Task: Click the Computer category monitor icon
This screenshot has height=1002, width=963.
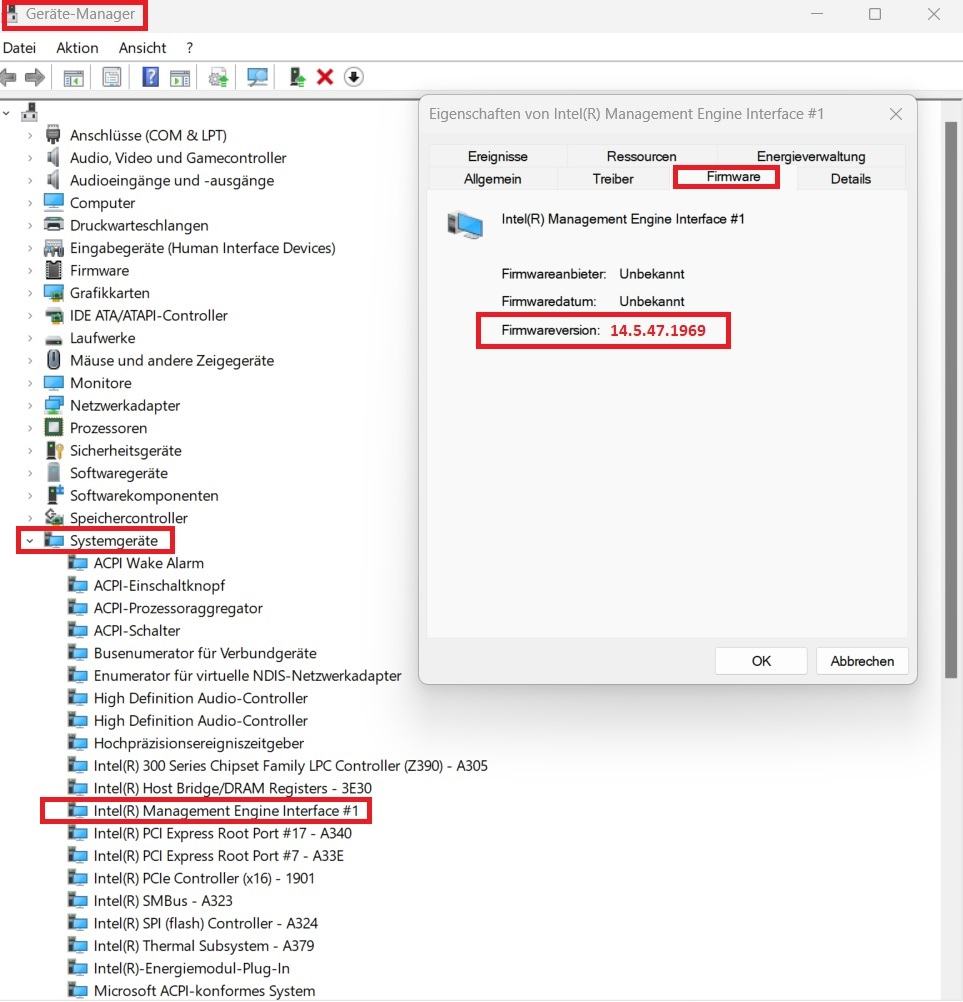Action: pyautogui.click(x=54, y=202)
